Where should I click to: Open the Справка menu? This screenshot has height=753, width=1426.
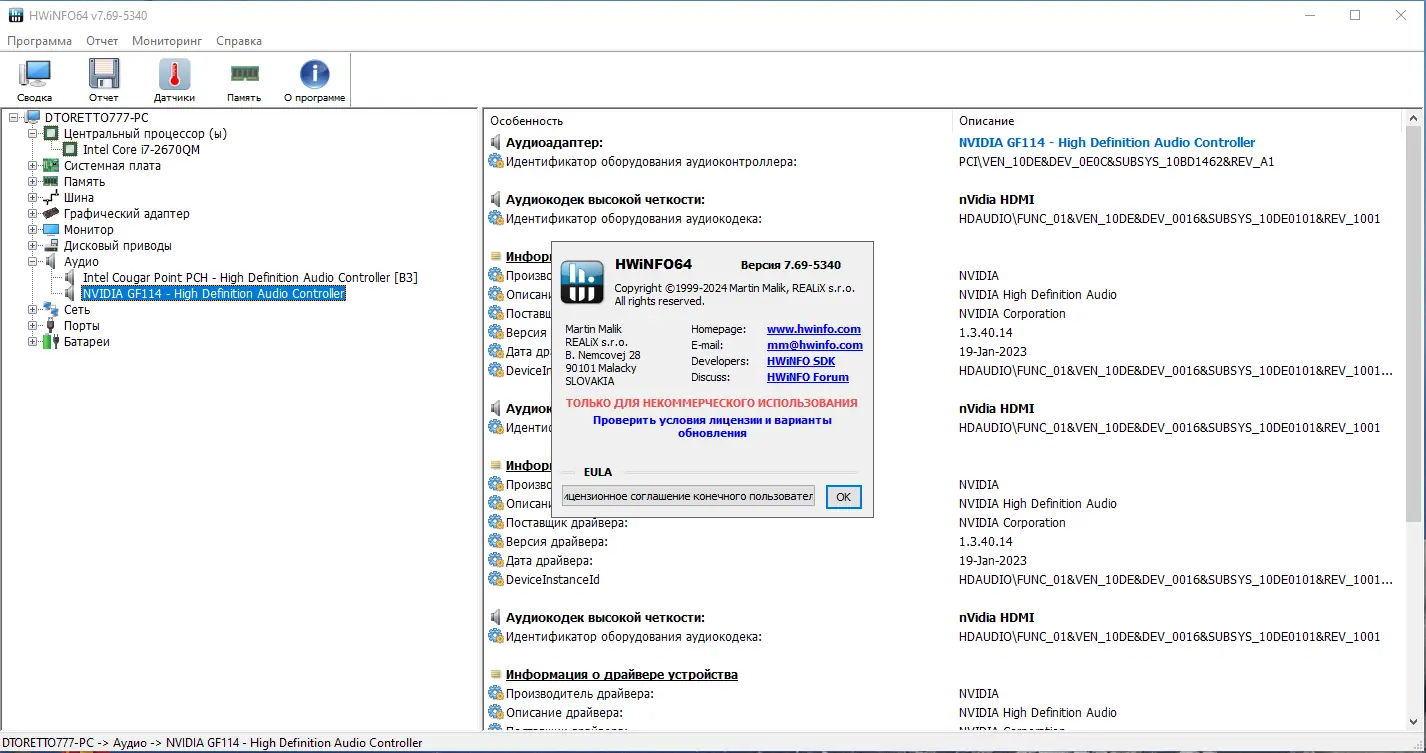click(239, 41)
